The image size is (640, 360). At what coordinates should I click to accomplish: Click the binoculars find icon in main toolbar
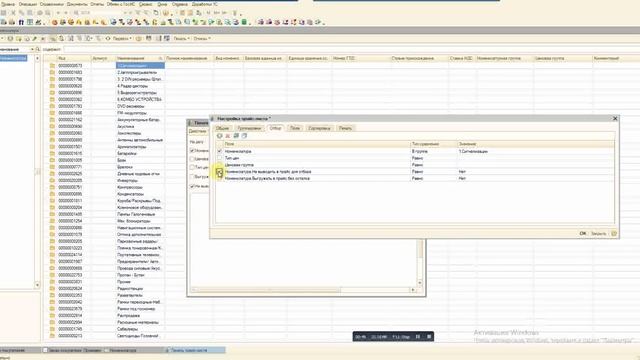click(21, 22)
